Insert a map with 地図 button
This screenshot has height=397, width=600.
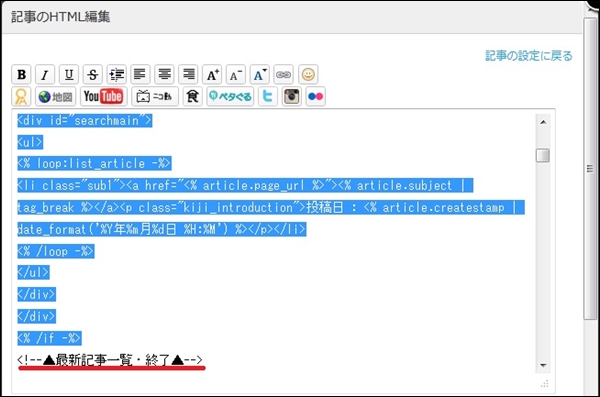(55, 96)
